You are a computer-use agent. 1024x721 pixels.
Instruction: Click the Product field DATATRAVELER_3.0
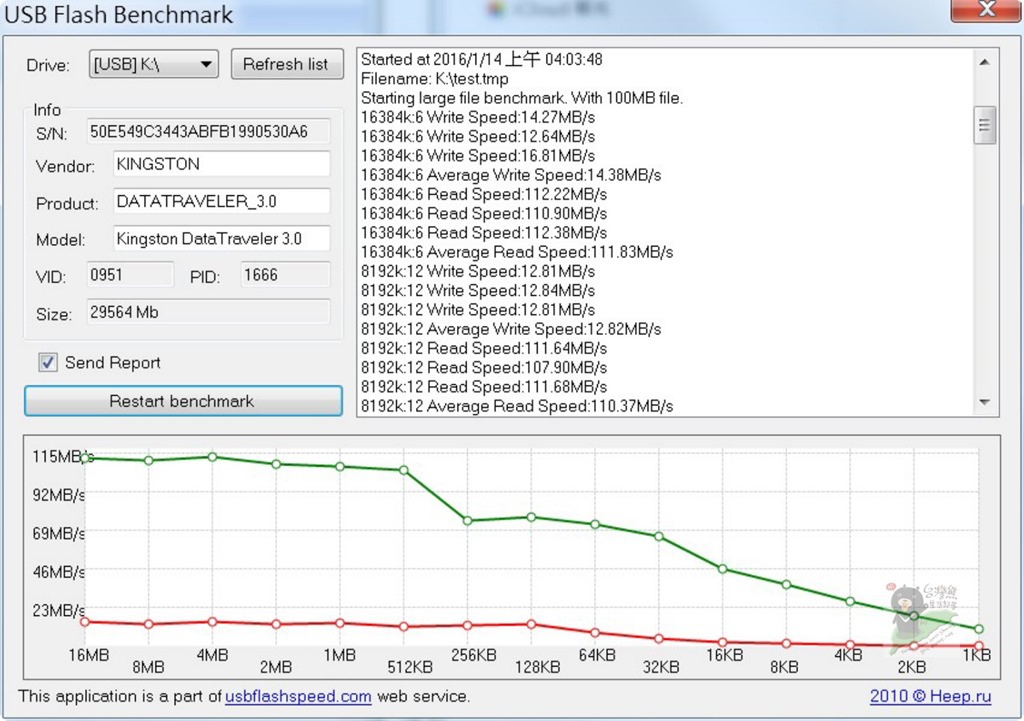click(x=221, y=201)
